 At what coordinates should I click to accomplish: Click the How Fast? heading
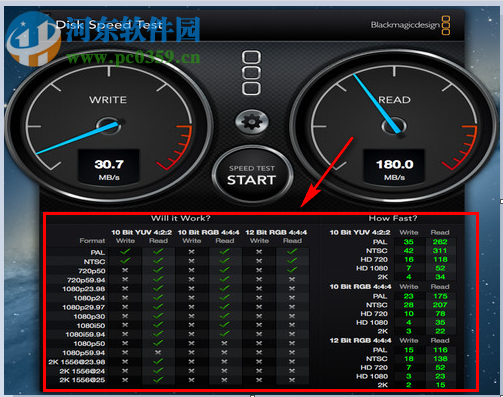[393, 218]
